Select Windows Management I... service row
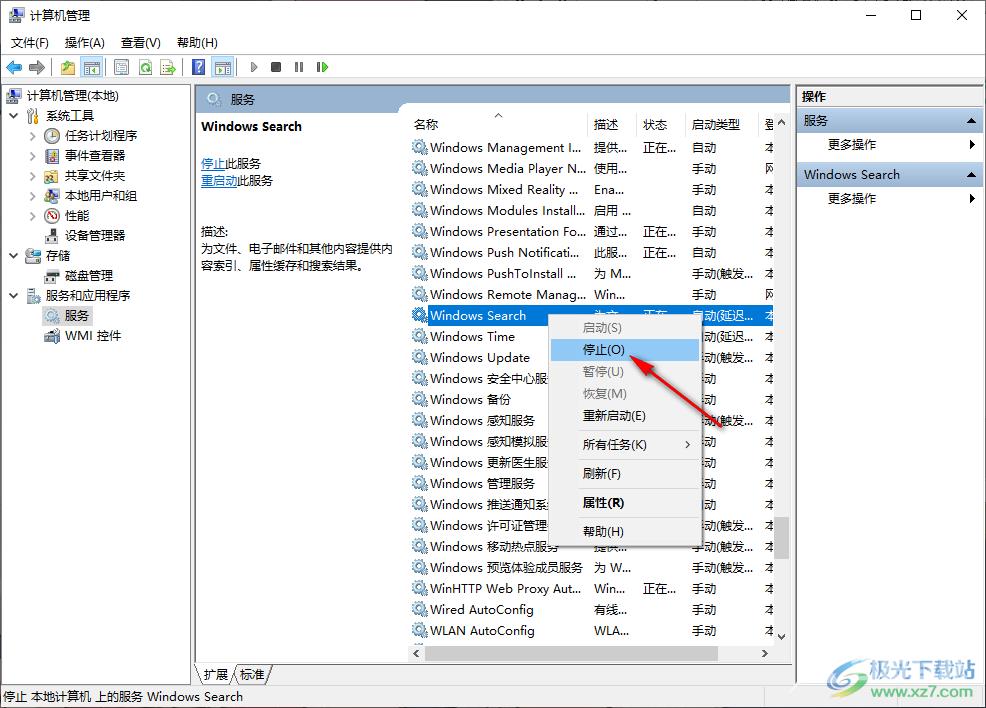 [x=592, y=148]
